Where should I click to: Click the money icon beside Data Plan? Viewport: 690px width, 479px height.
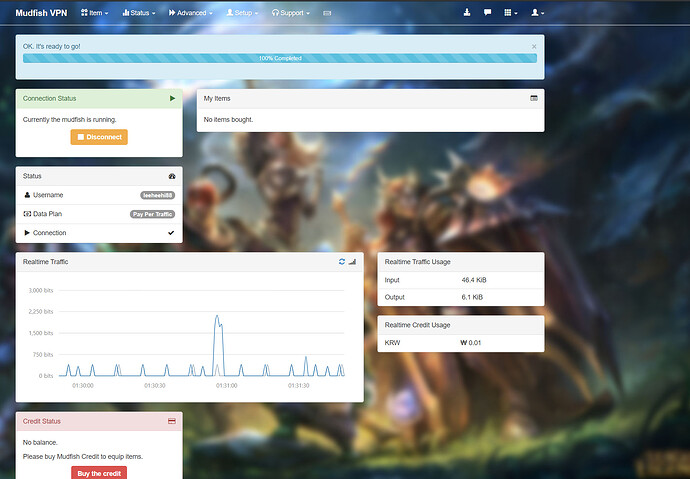point(27,214)
